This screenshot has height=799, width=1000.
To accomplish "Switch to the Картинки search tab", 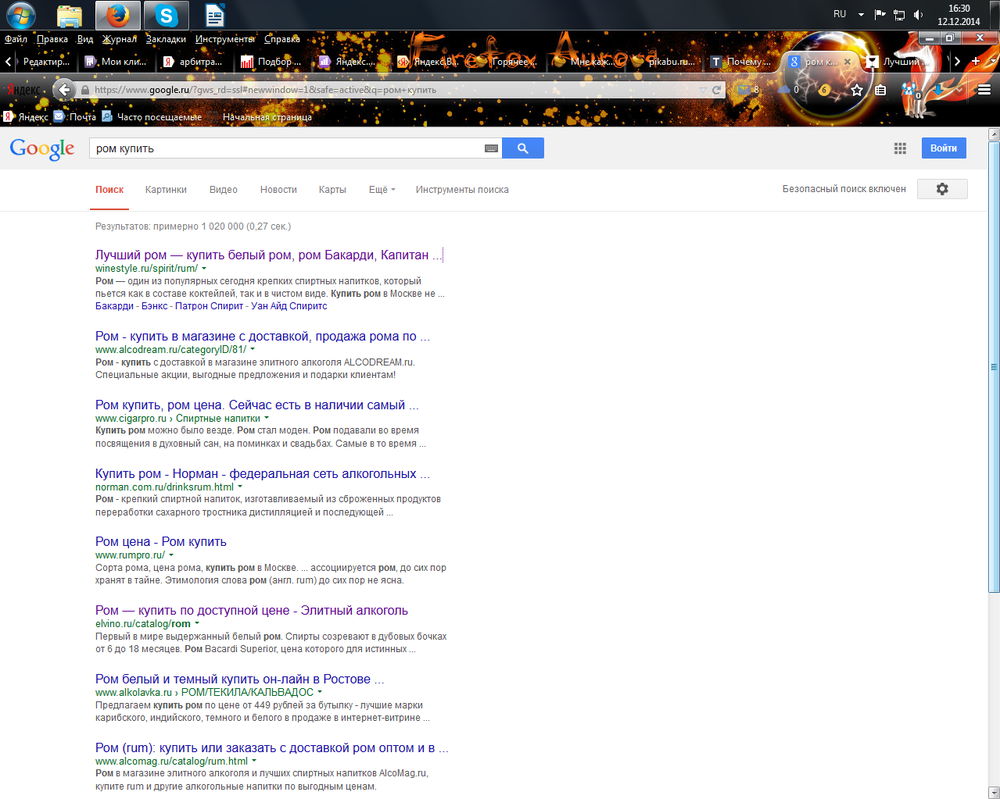I will [x=166, y=189].
